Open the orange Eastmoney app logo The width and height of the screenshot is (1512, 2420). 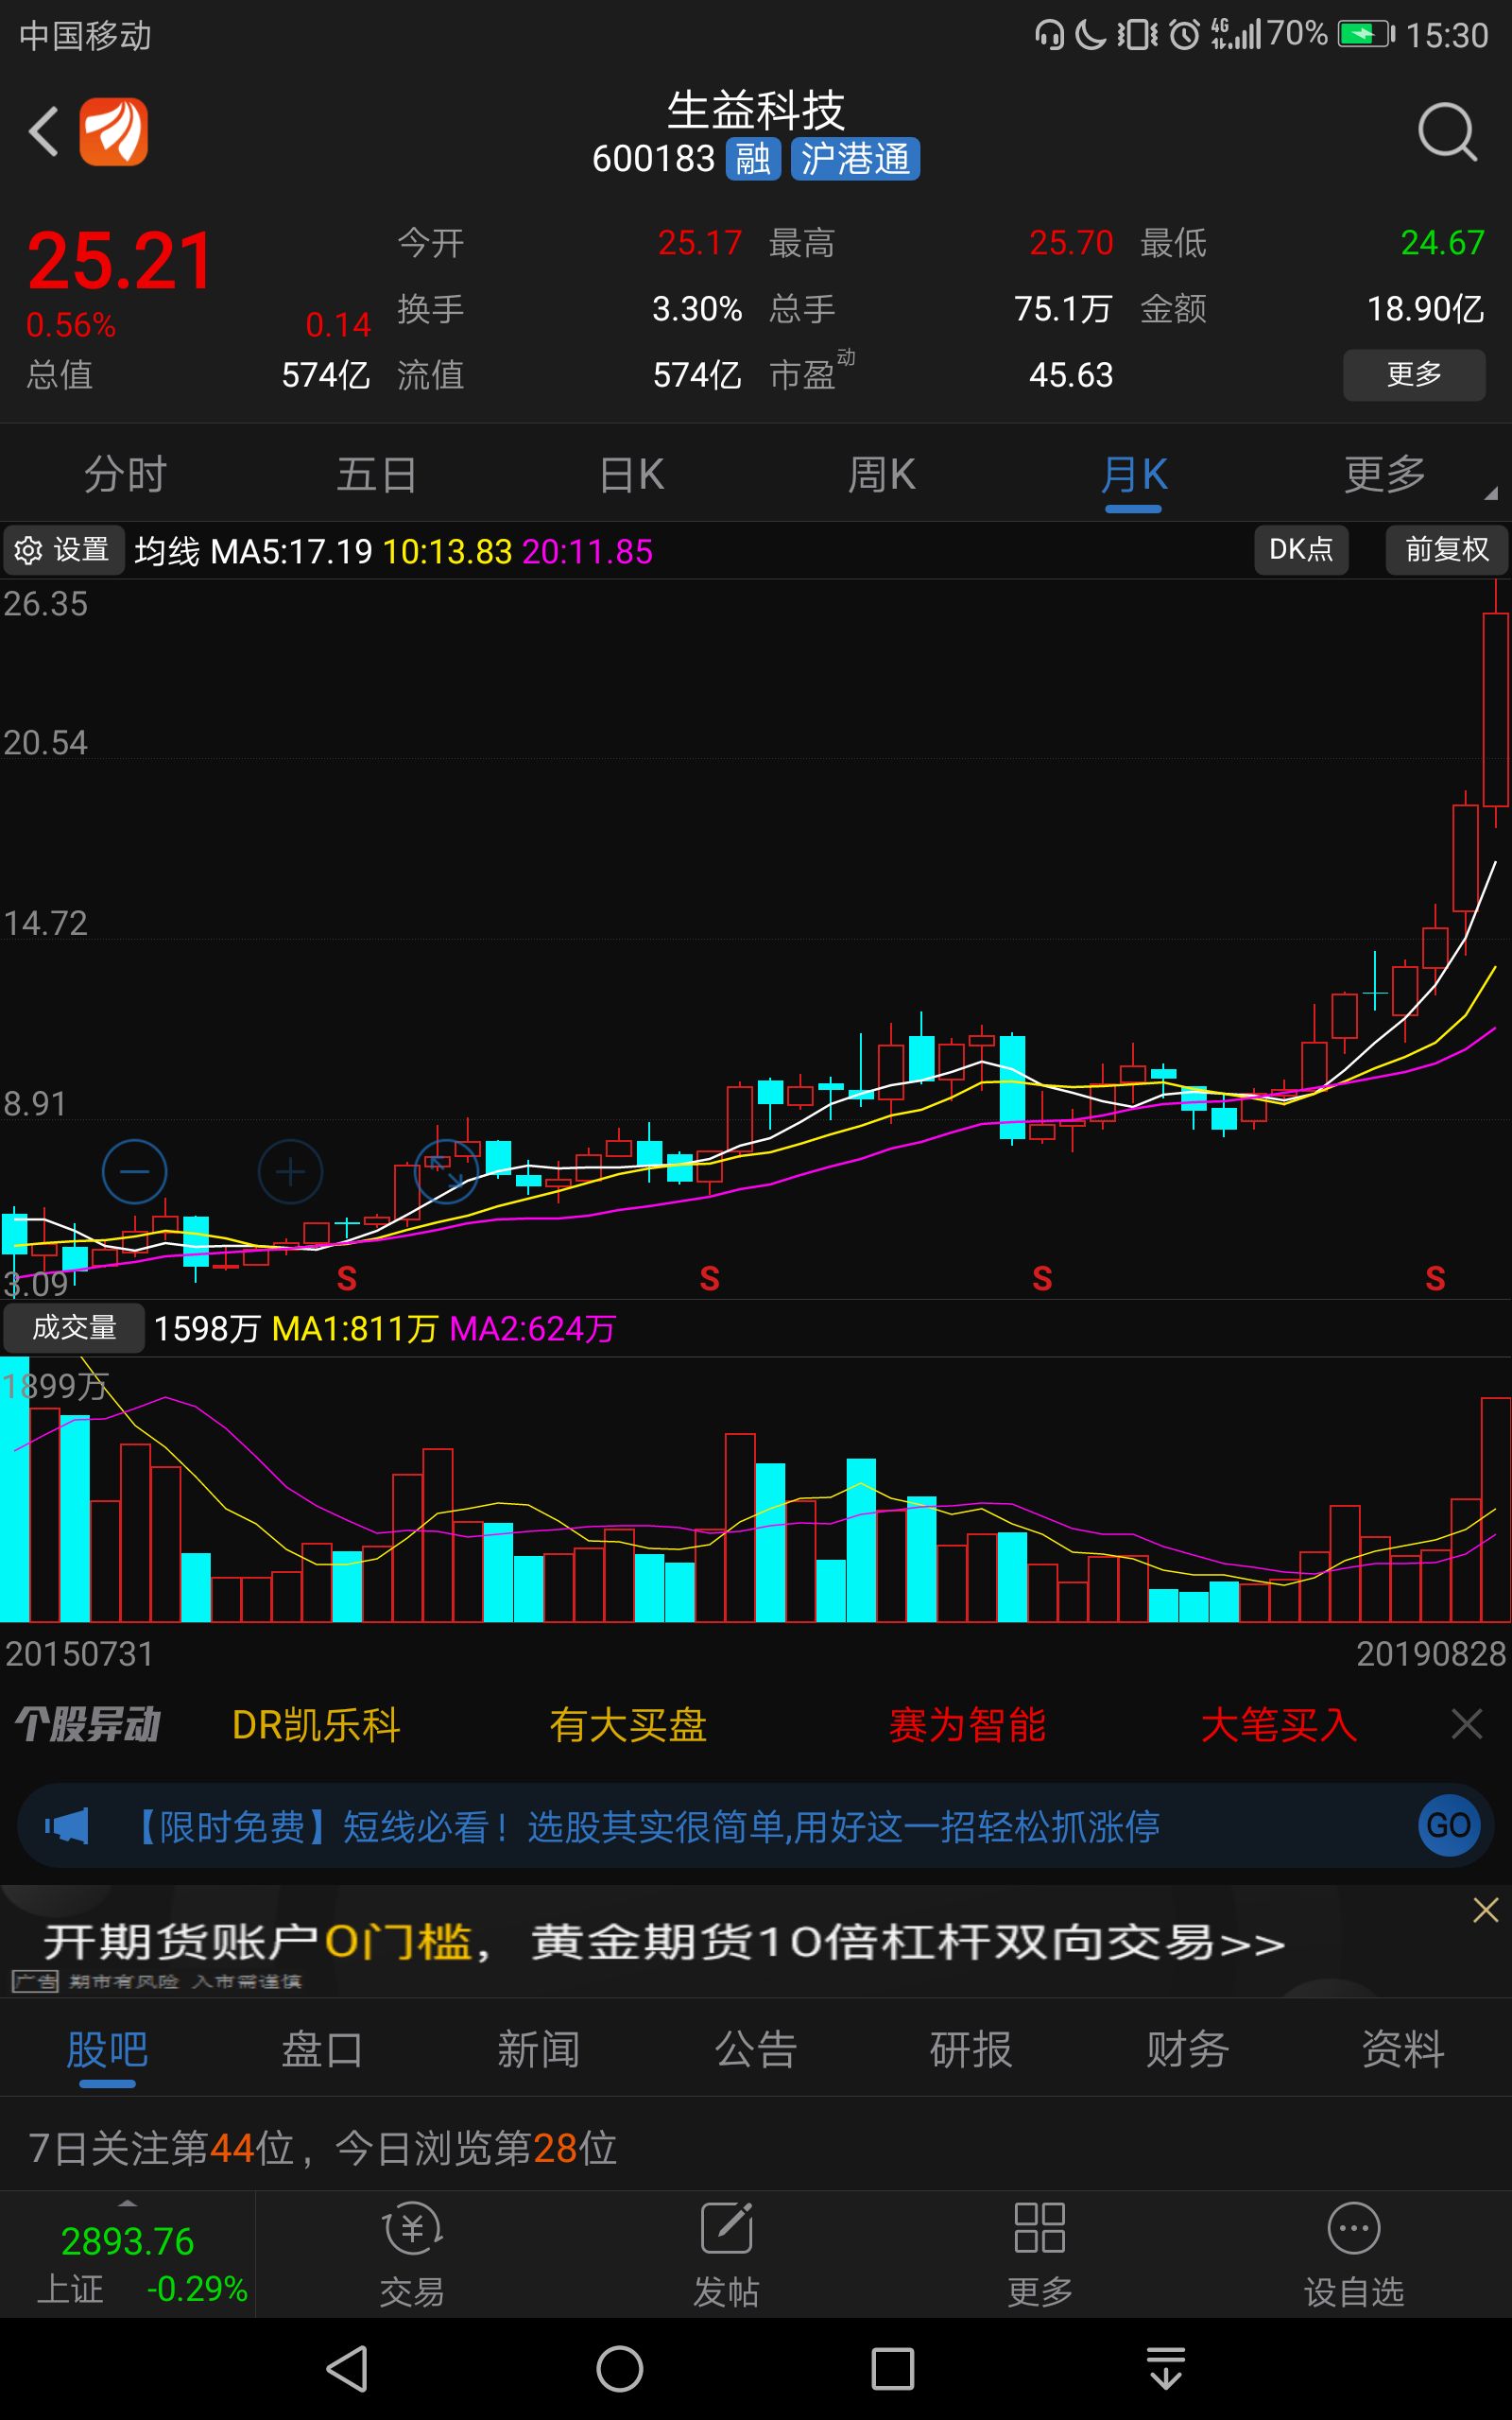(114, 132)
